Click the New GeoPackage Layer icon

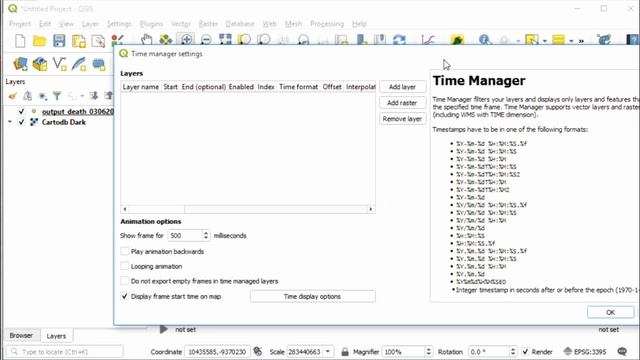[40, 64]
